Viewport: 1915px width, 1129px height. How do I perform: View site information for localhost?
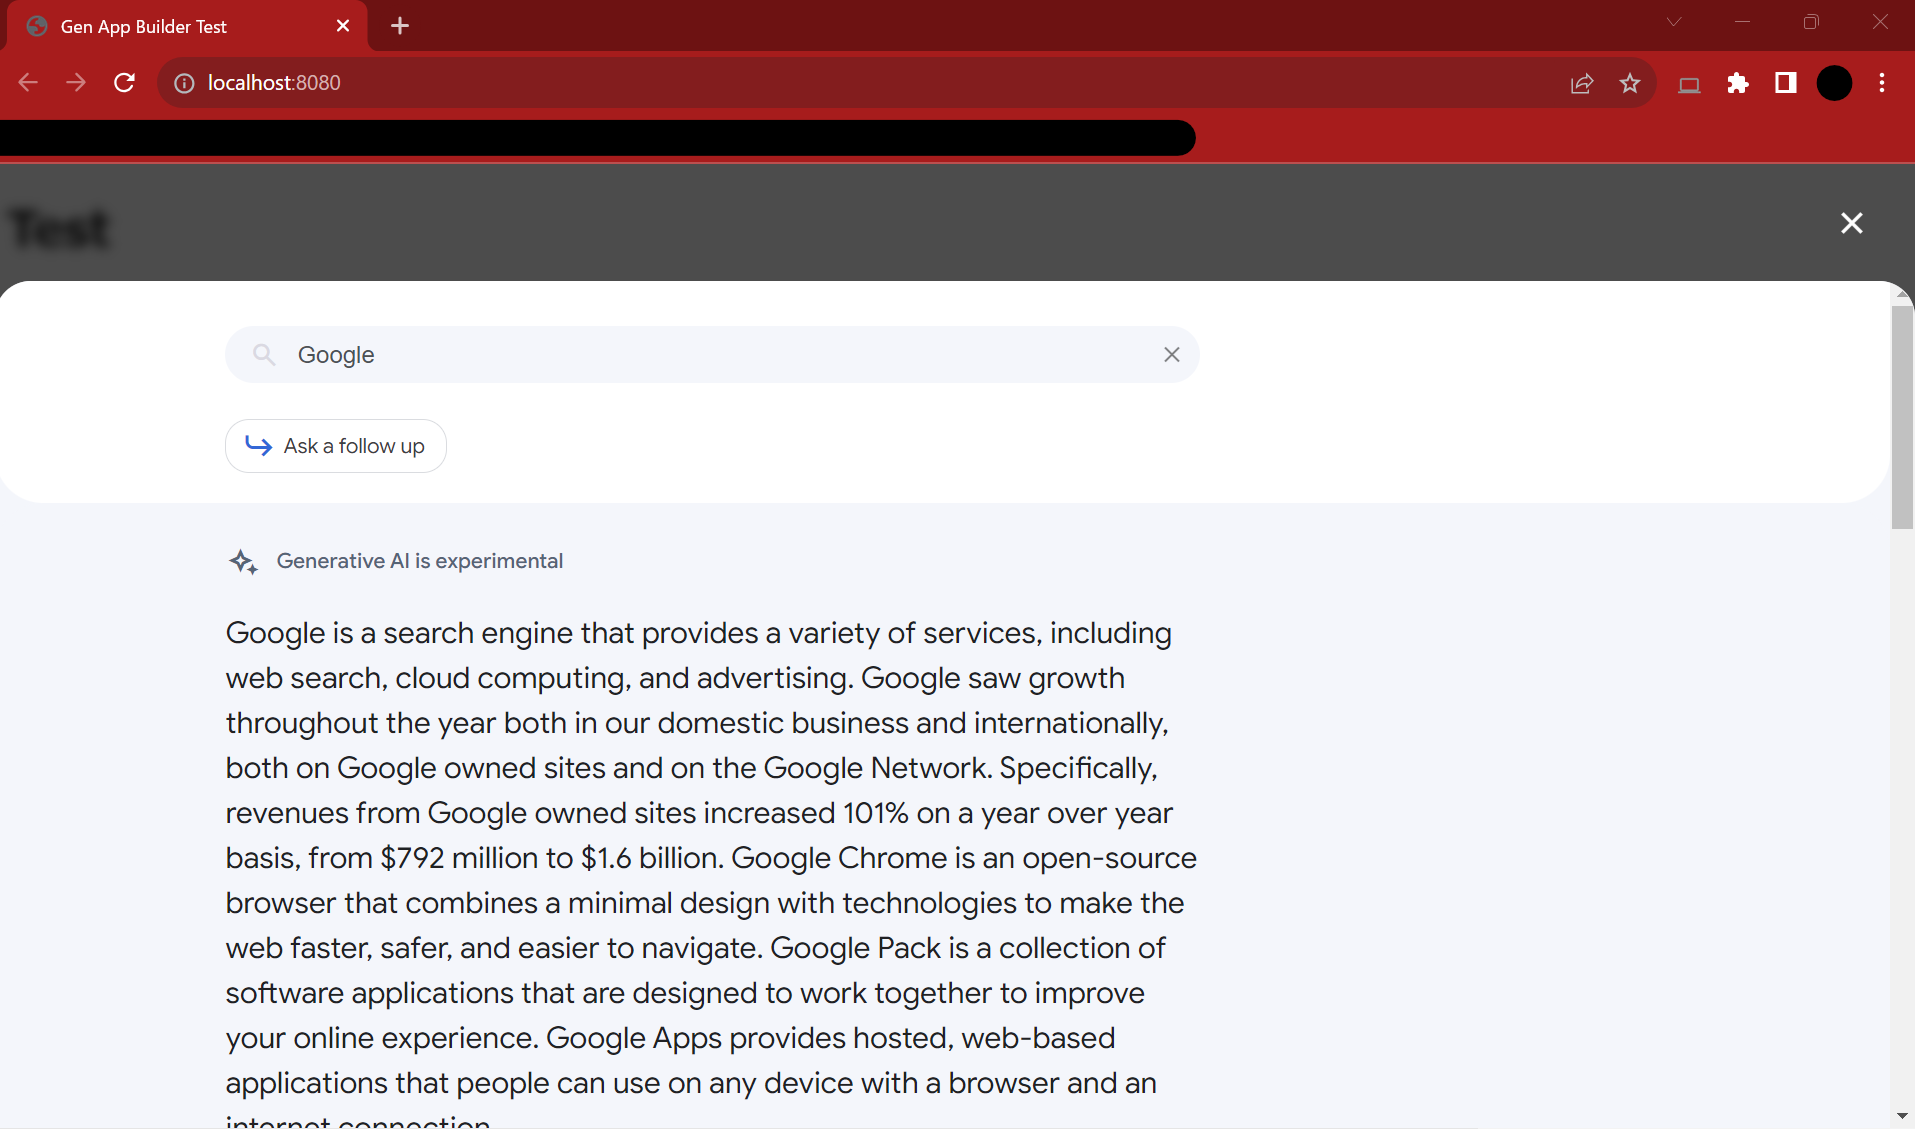click(184, 83)
